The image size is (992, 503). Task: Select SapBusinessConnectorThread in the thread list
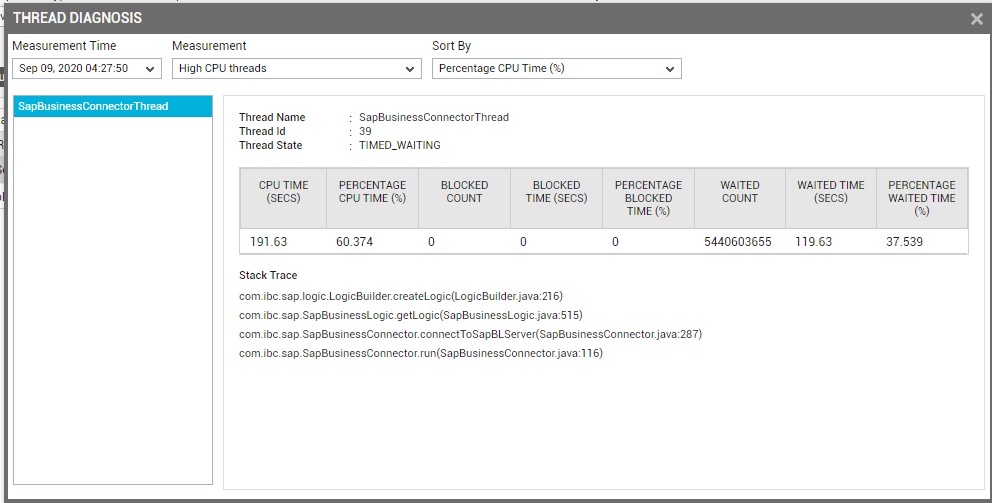click(x=113, y=106)
